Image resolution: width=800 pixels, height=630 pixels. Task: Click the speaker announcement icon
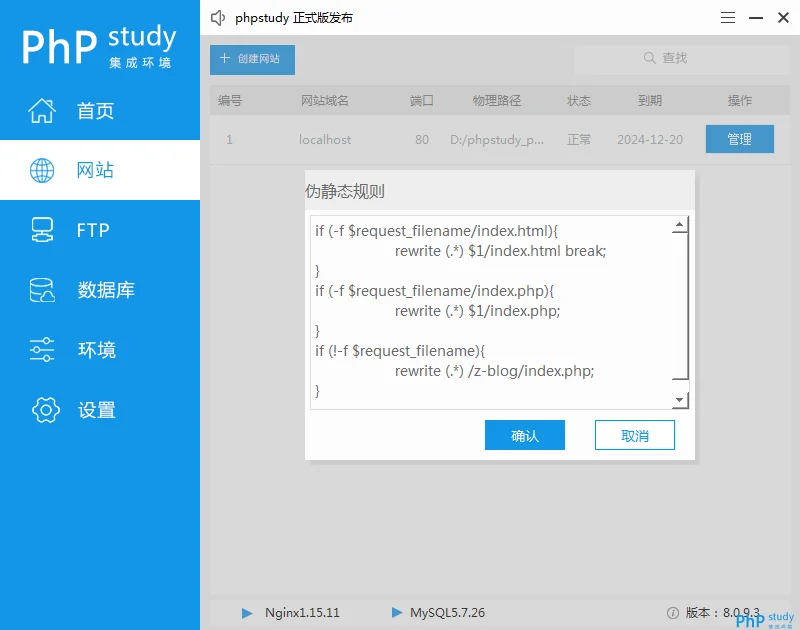point(218,18)
